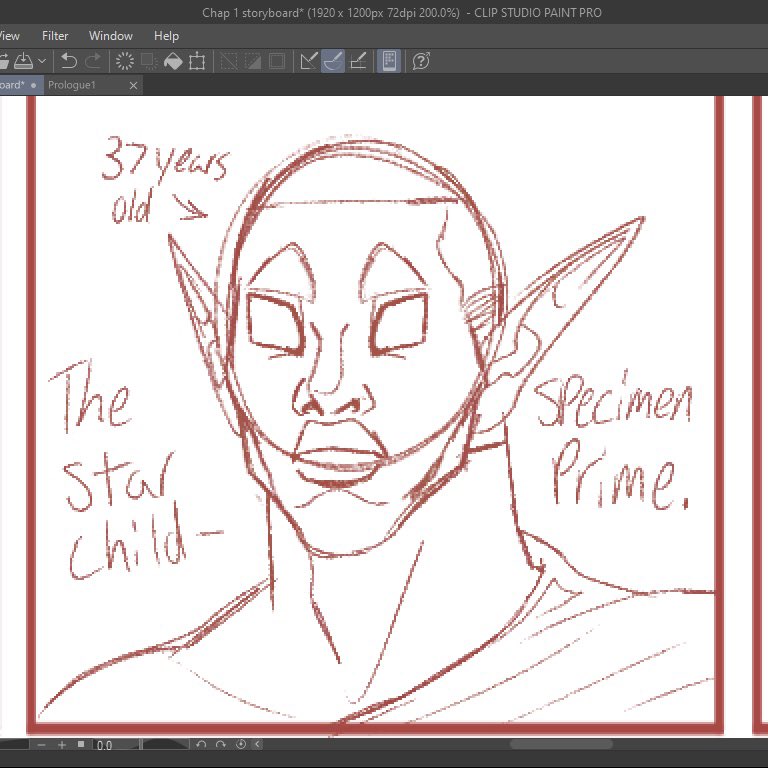Toggle the Companion mode smartphone icon
768x768 pixels.
pyautogui.click(x=389, y=61)
